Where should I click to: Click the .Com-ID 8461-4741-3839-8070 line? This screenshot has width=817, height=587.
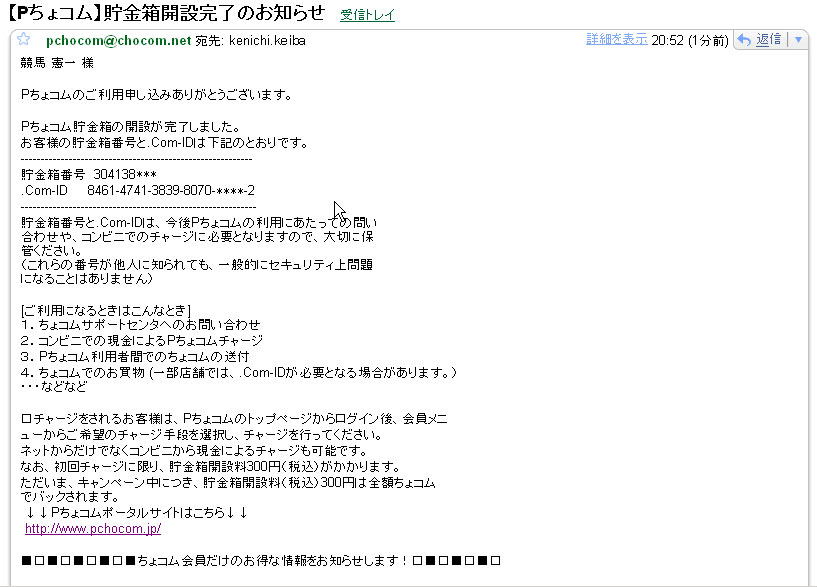tap(138, 191)
